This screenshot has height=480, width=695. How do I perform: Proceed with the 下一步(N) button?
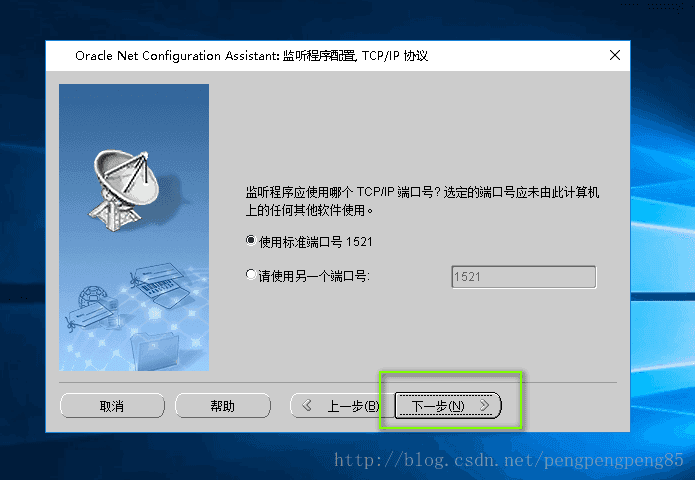[x=448, y=406]
